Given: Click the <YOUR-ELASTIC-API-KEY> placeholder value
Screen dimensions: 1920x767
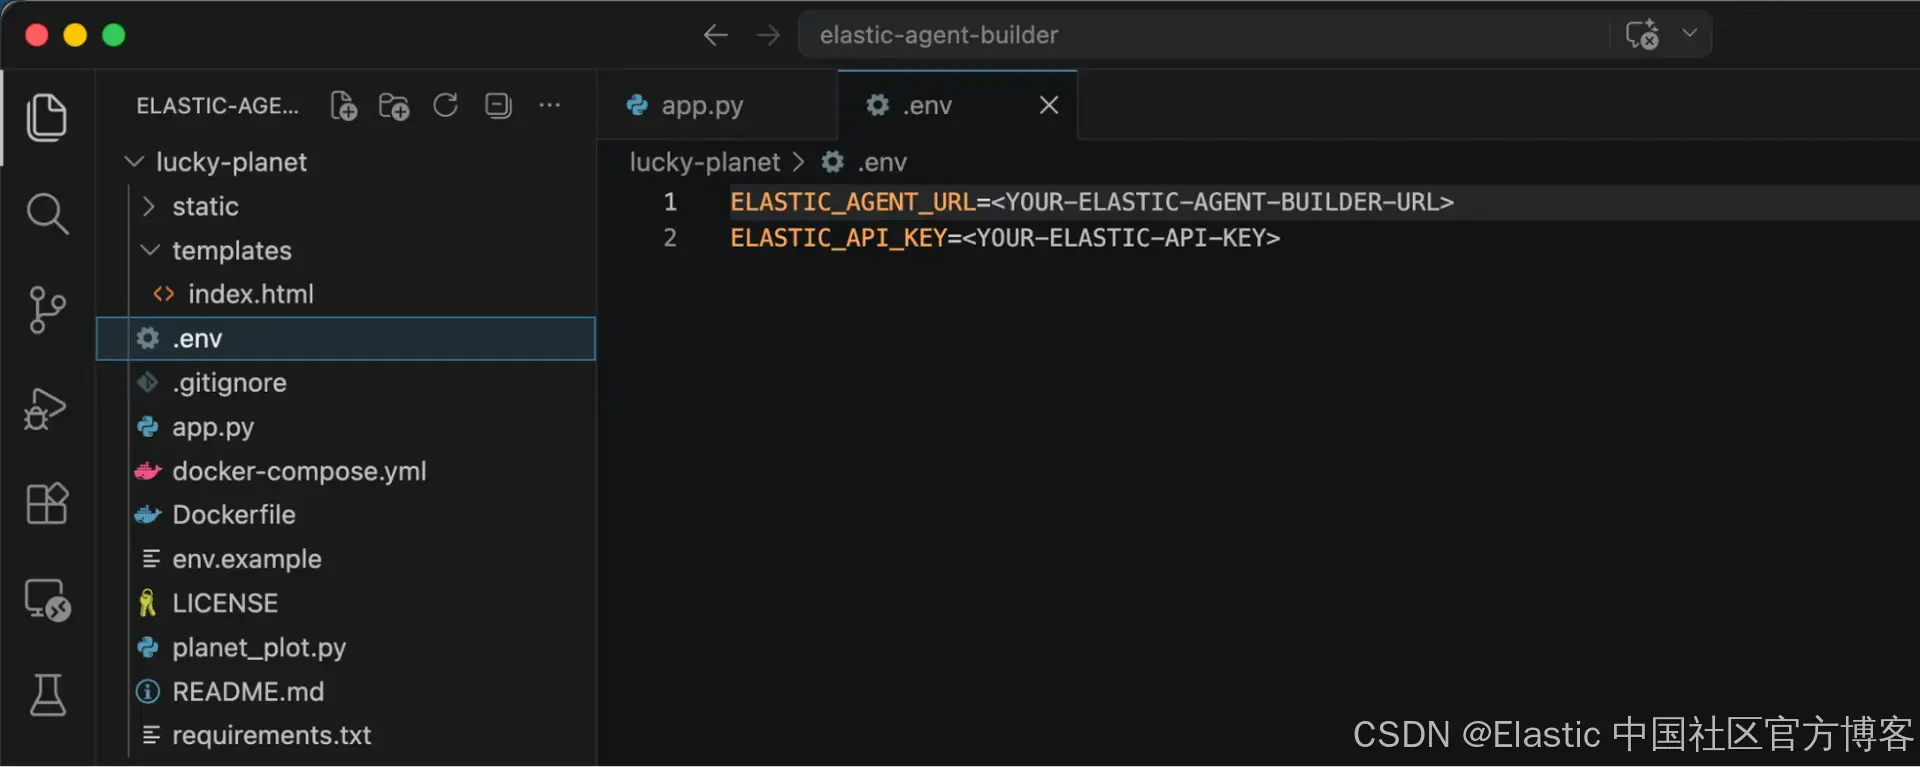Looking at the screenshot, I should [1121, 238].
